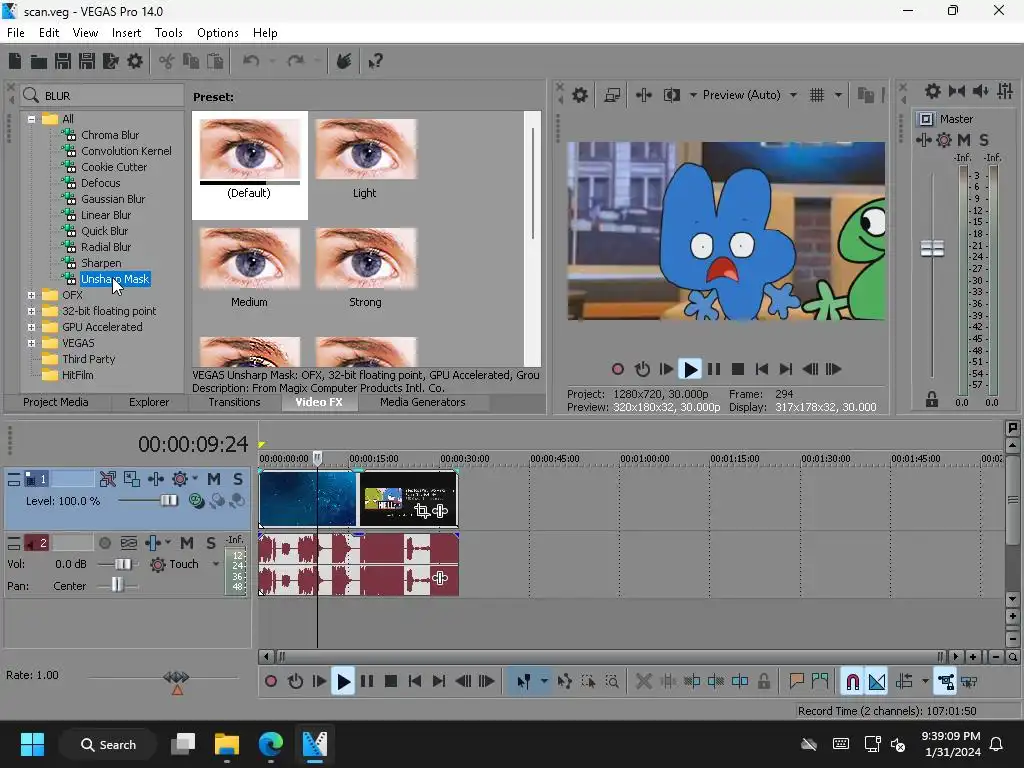Click the BLUR search field
Screen dimensions: 1024x768
pos(103,96)
